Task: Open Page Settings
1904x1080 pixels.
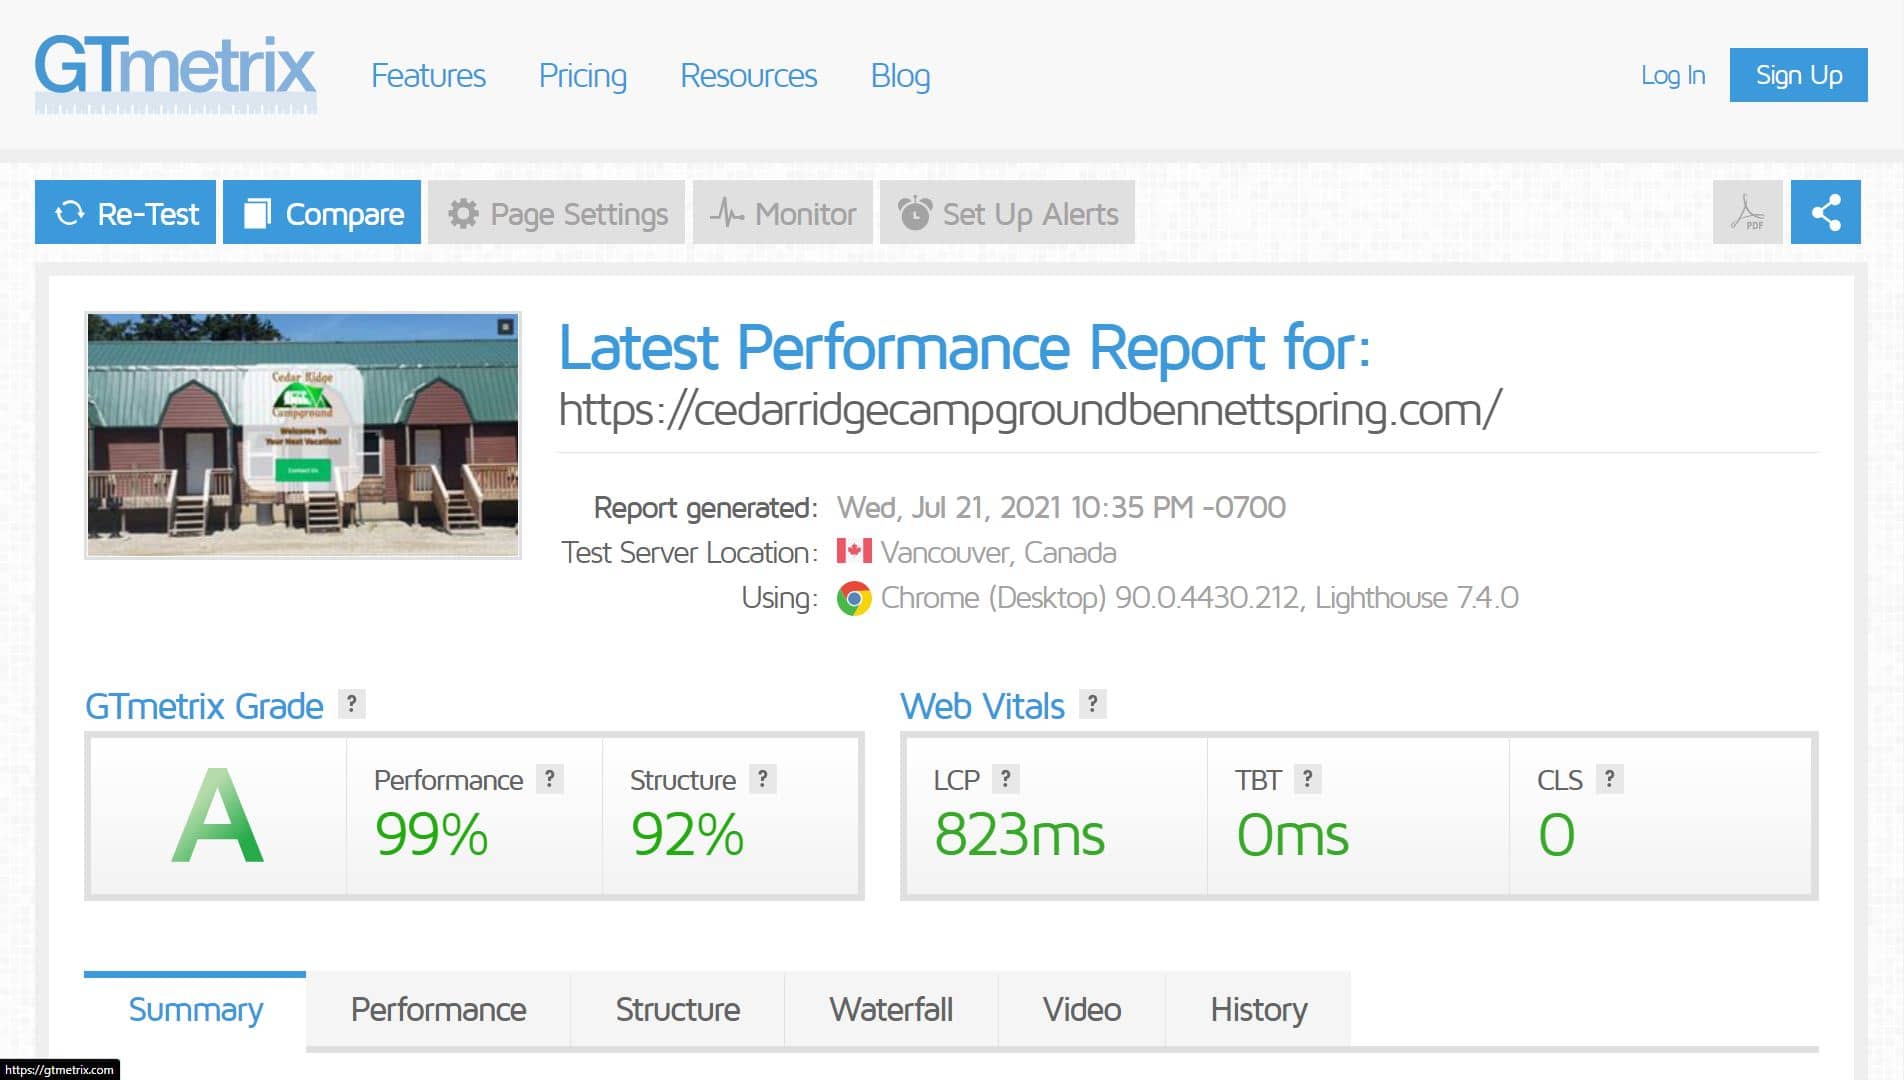Action: click(x=556, y=213)
